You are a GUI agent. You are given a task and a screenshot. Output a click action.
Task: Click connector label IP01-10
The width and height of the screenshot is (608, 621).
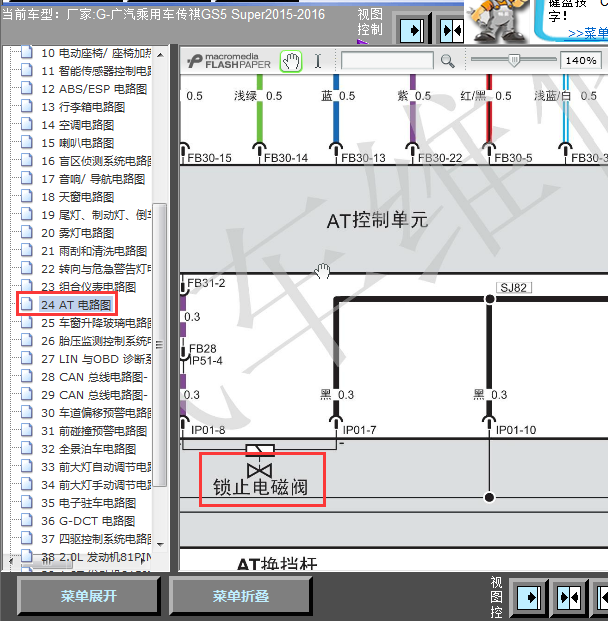[516, 430]
